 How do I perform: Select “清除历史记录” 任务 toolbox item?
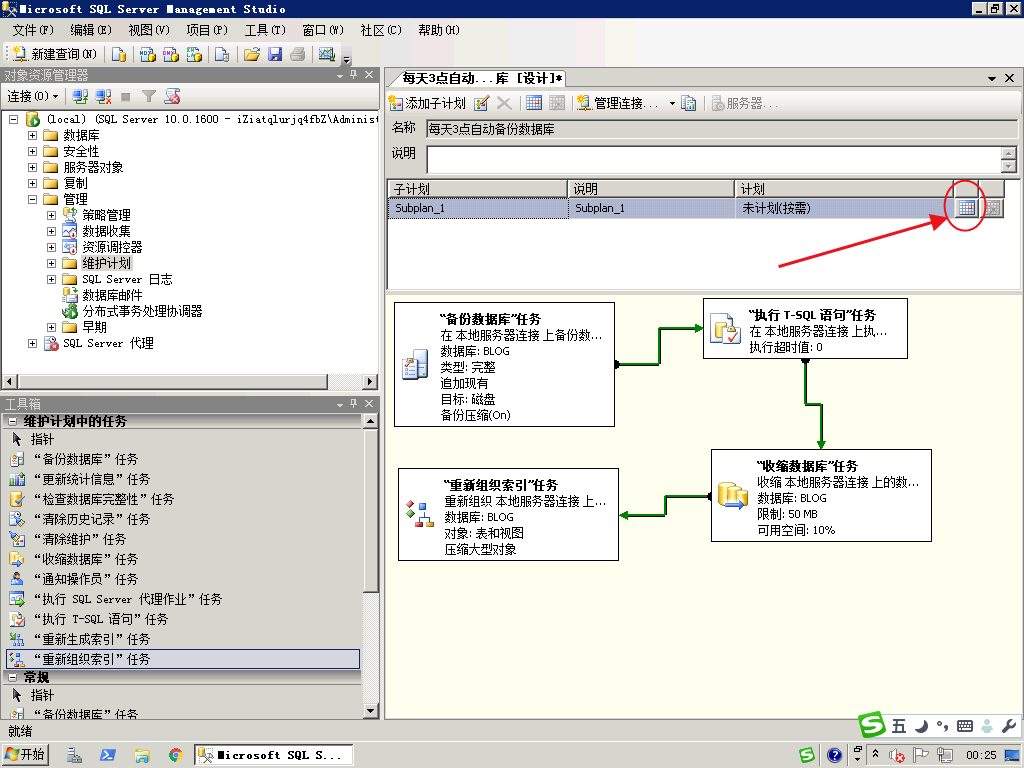(x=183, y=519)
